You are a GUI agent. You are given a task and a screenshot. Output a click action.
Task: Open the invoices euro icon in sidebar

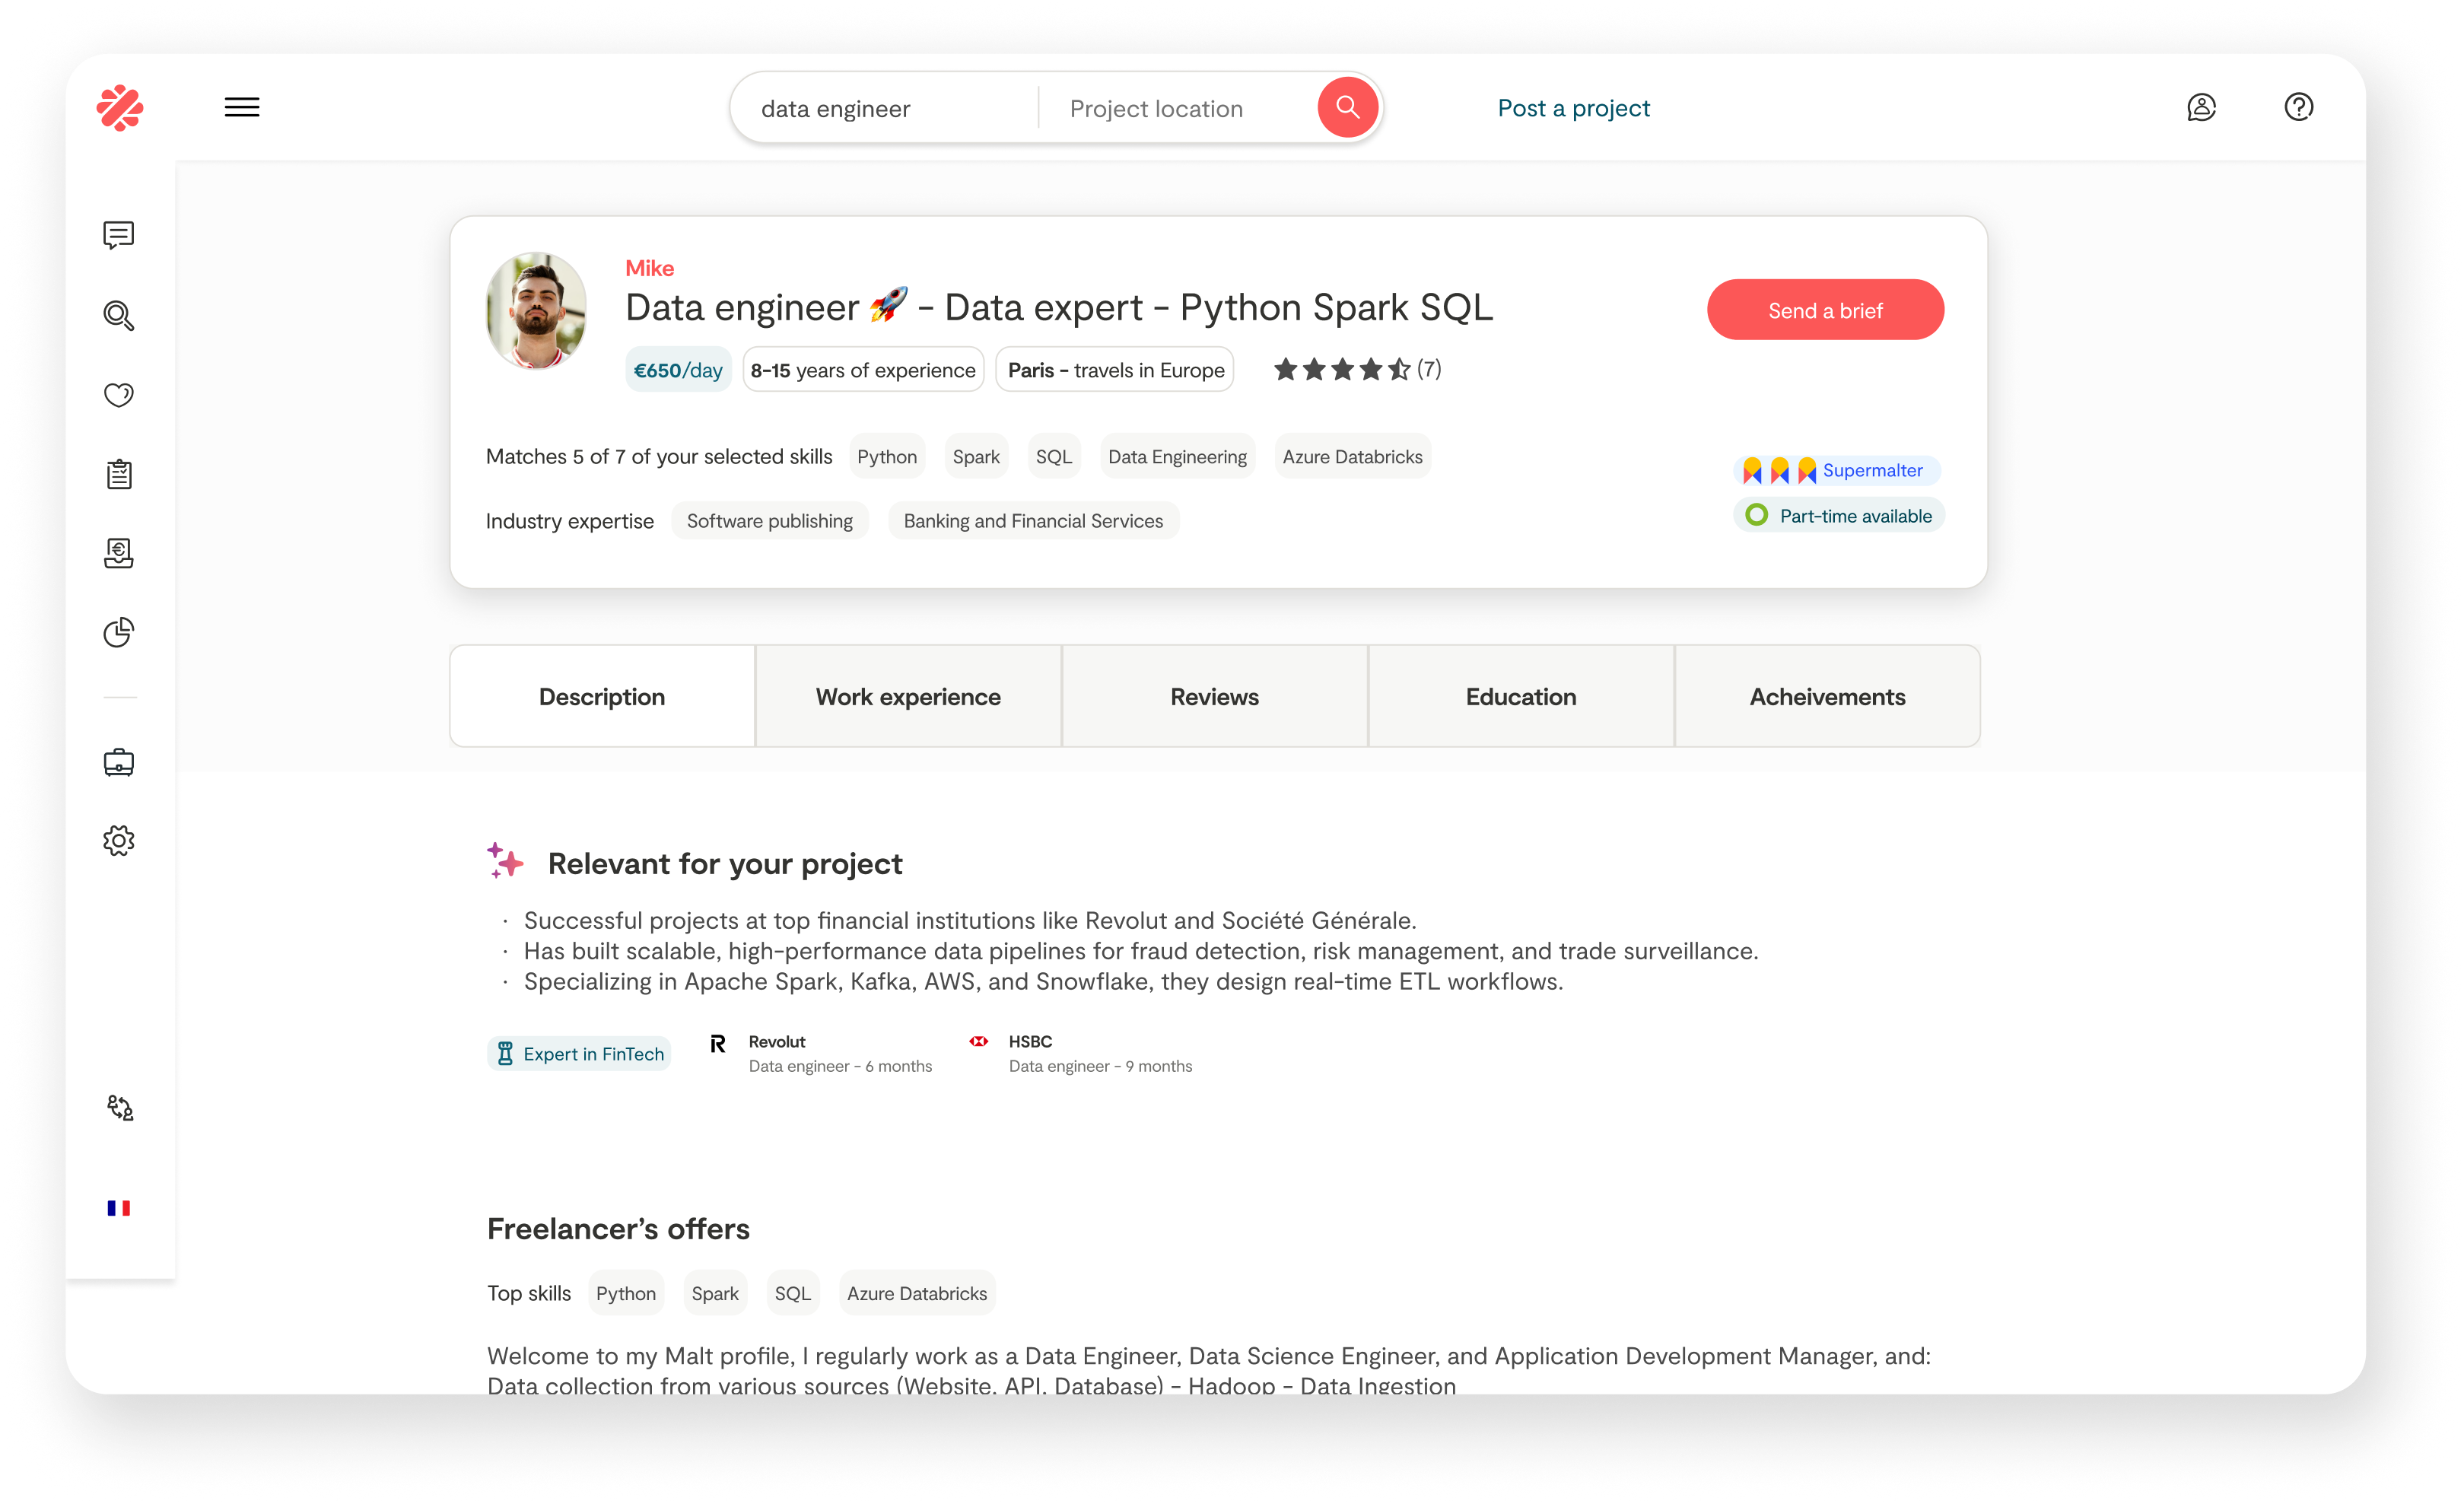(119, 553)
